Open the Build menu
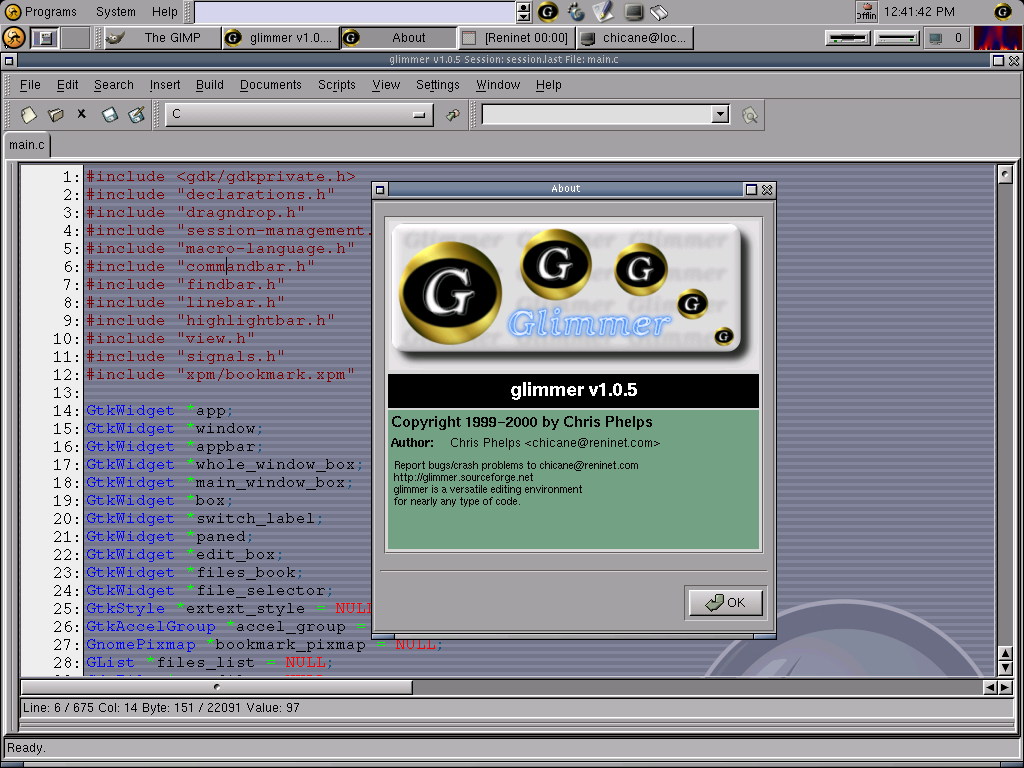This screenshot has height=768, width=1024. click(x=209, y=85)
